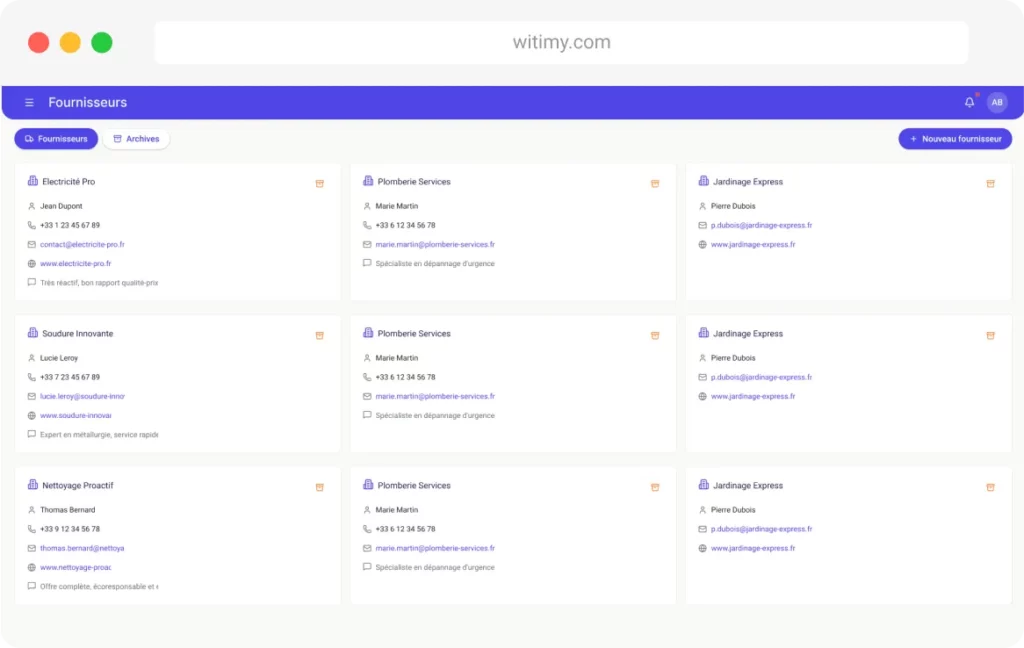Click phone number +33 9 12 34 56 78
Image resolution: width=1024 pixels, height=648 pixels.
(70, 529)
